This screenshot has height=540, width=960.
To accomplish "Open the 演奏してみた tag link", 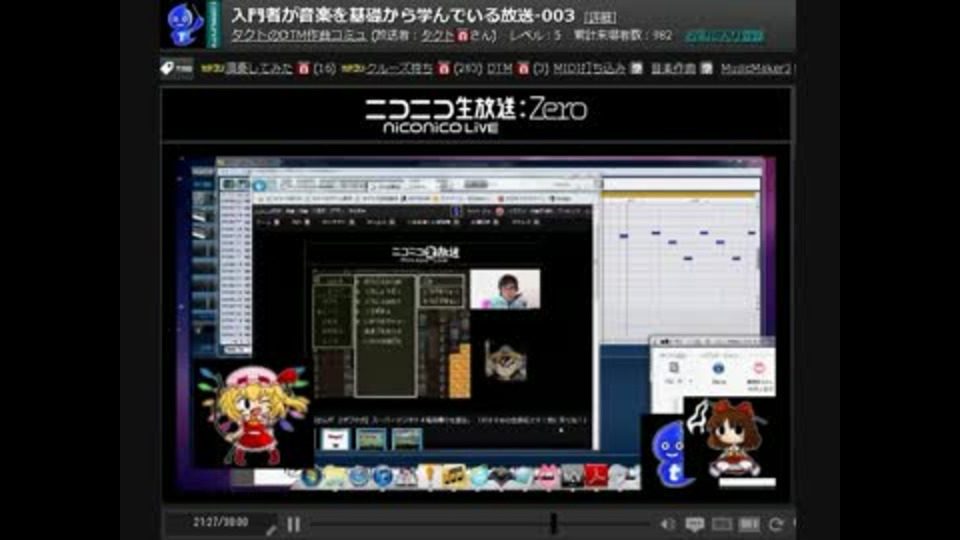I will pos(259,69).
